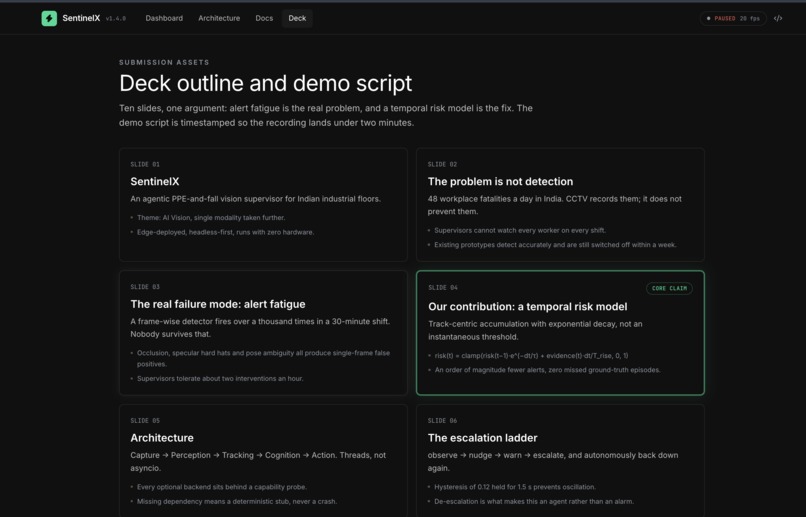The height and width of the screenshot is (517, 806).
Task: Click 'Every optional backend sits behind' bullet
Action: pyautogui.click(x=222, y=487)
